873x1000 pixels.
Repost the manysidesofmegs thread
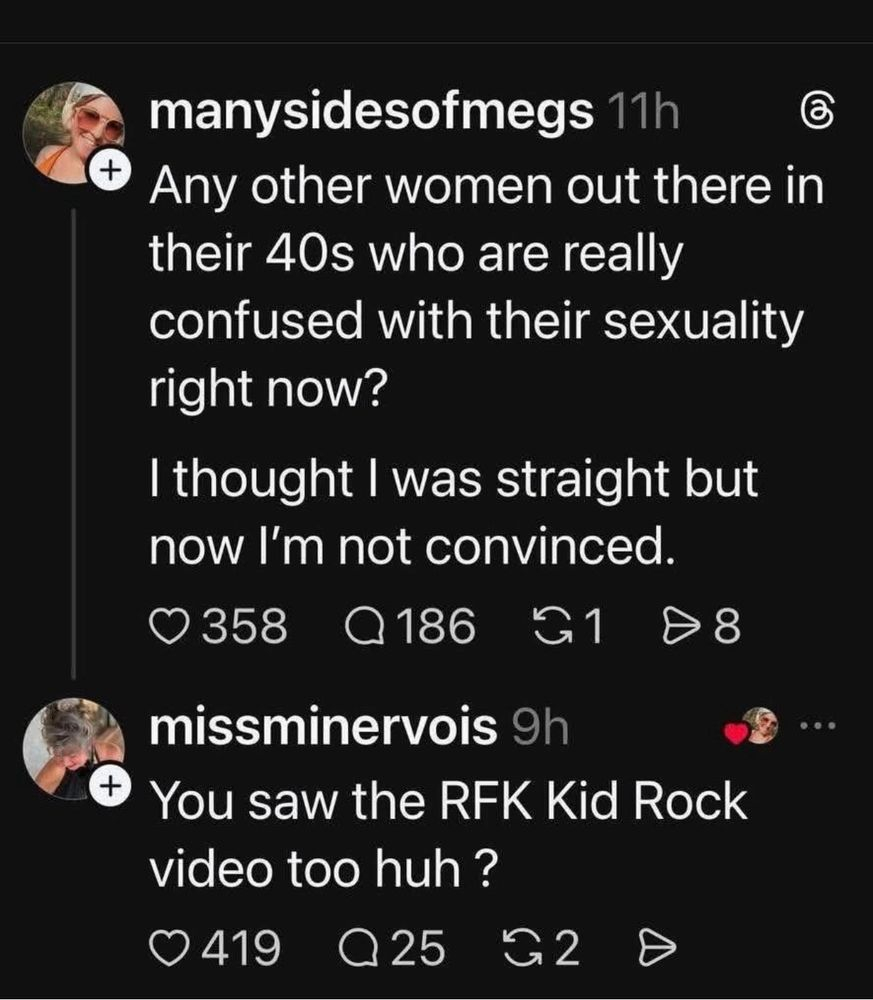(549, 628)
